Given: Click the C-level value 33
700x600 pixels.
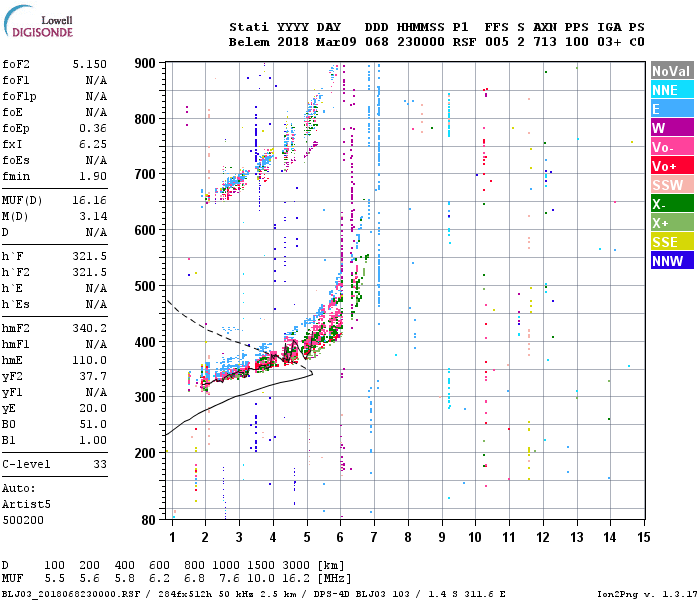Looking at the screenshot, I should [x=100, y=464].
